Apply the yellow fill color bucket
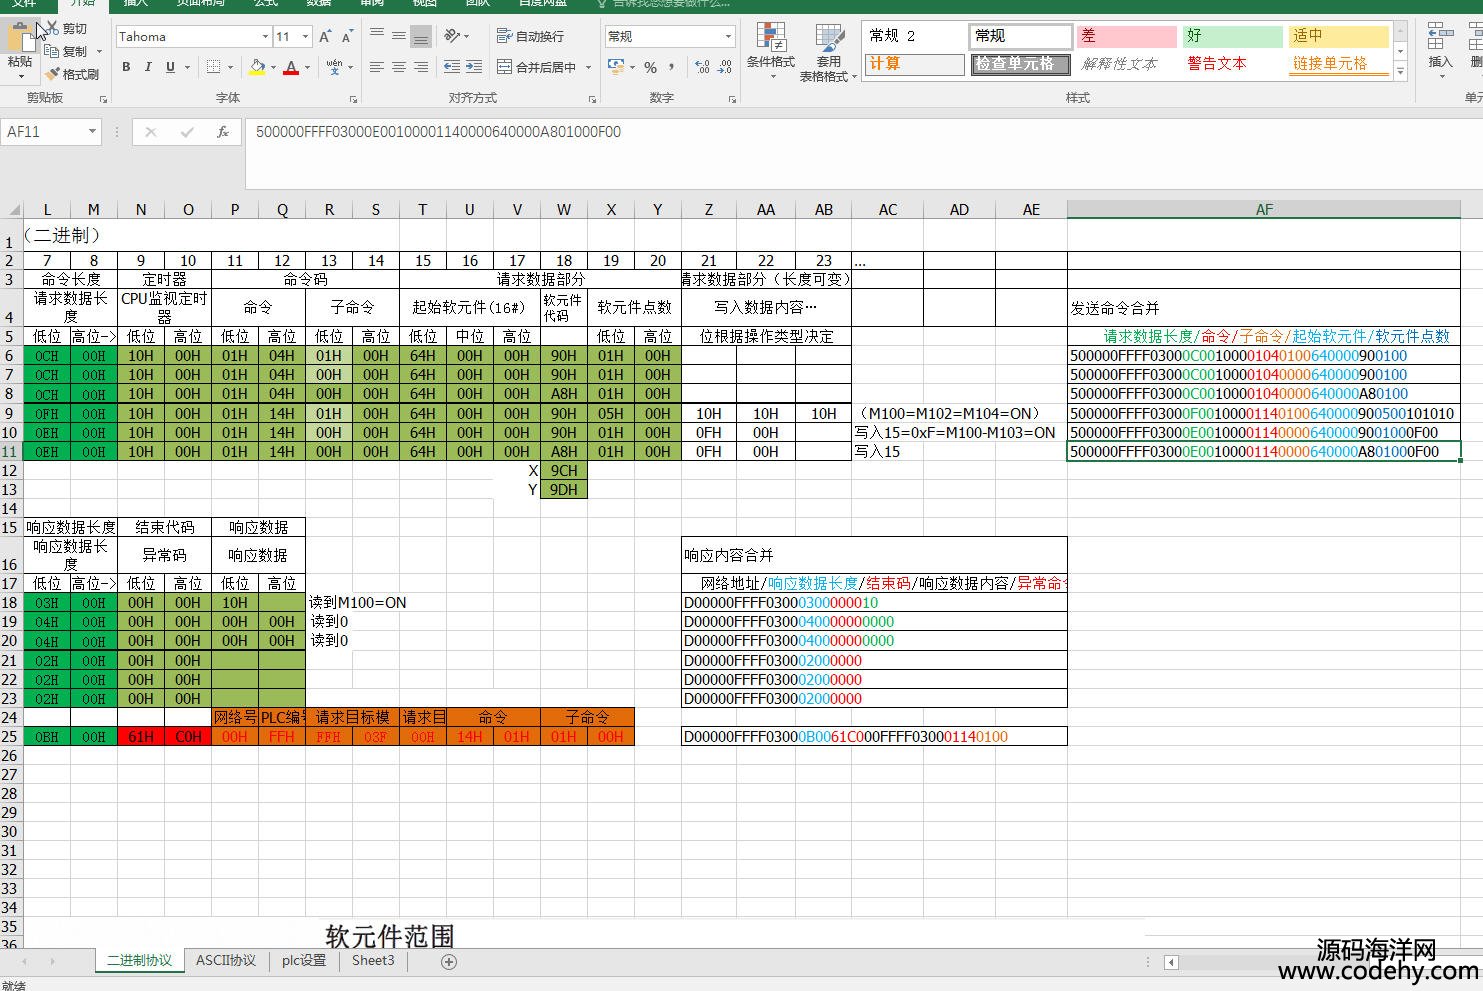The width and height of the screenshot is (1483, 991). click(257, 67)
